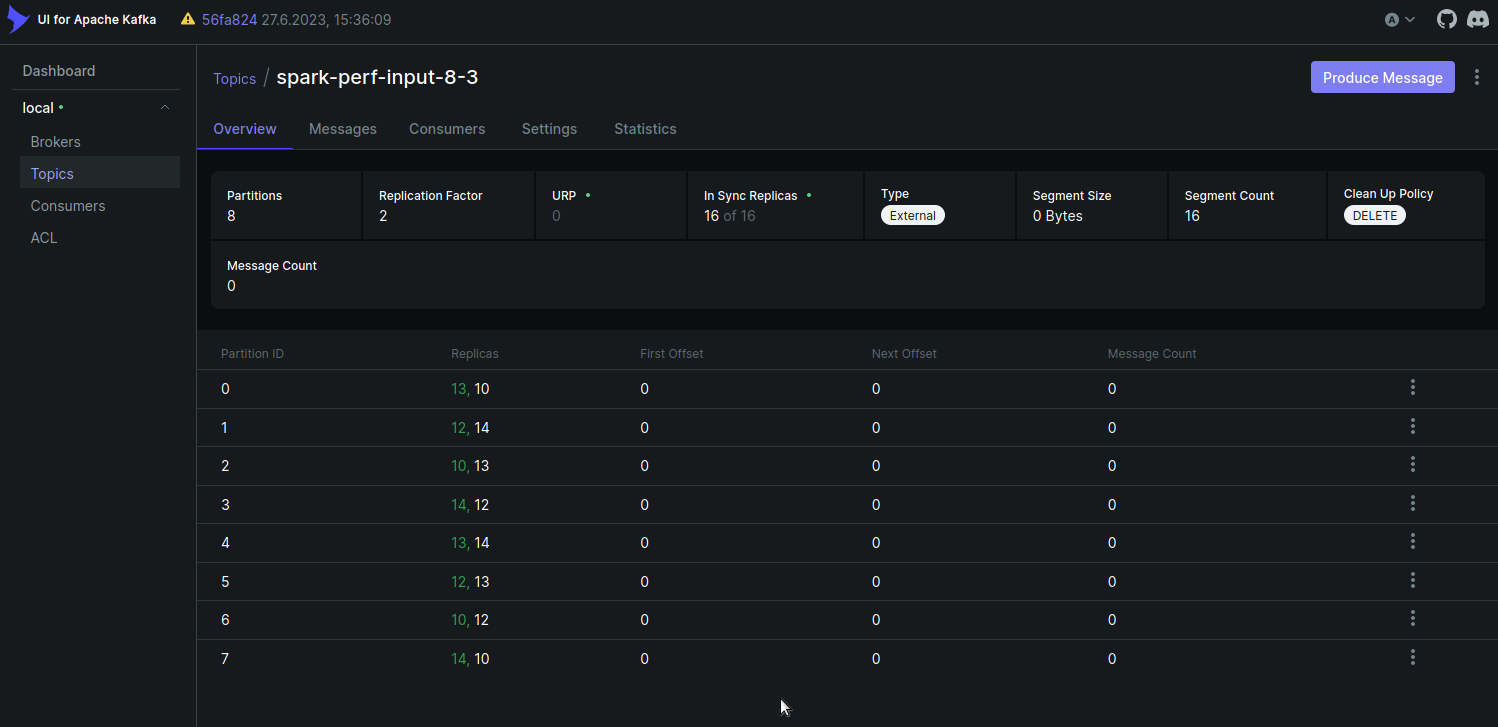Viewport: 1498px width, 727px height.
Task: Click replicas '10, 12' of partition 6
Action: click(x=470, y=620)
